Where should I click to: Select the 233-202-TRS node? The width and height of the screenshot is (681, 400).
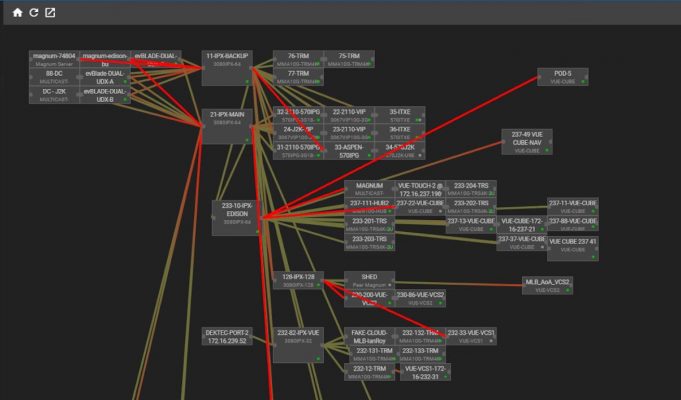[x=471, y=207]
